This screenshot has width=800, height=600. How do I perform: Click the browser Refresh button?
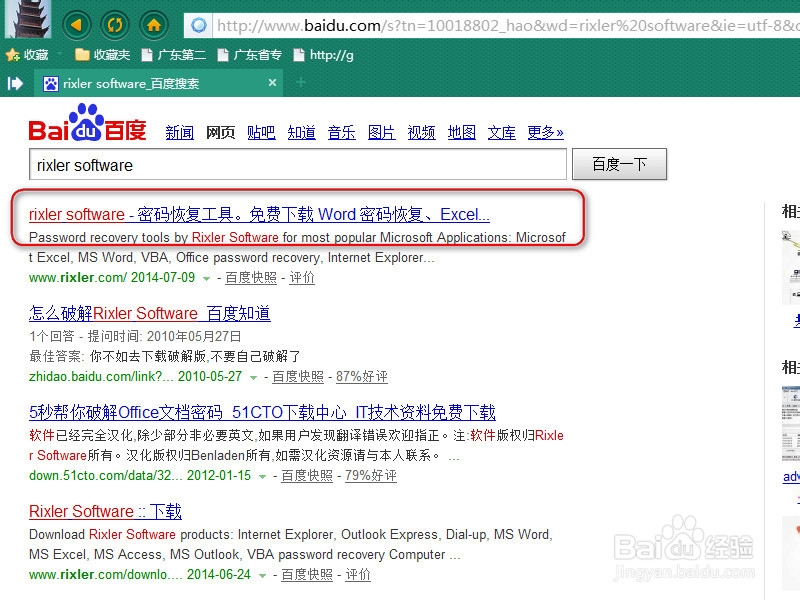pyautogui.click(x=115, y=24)
